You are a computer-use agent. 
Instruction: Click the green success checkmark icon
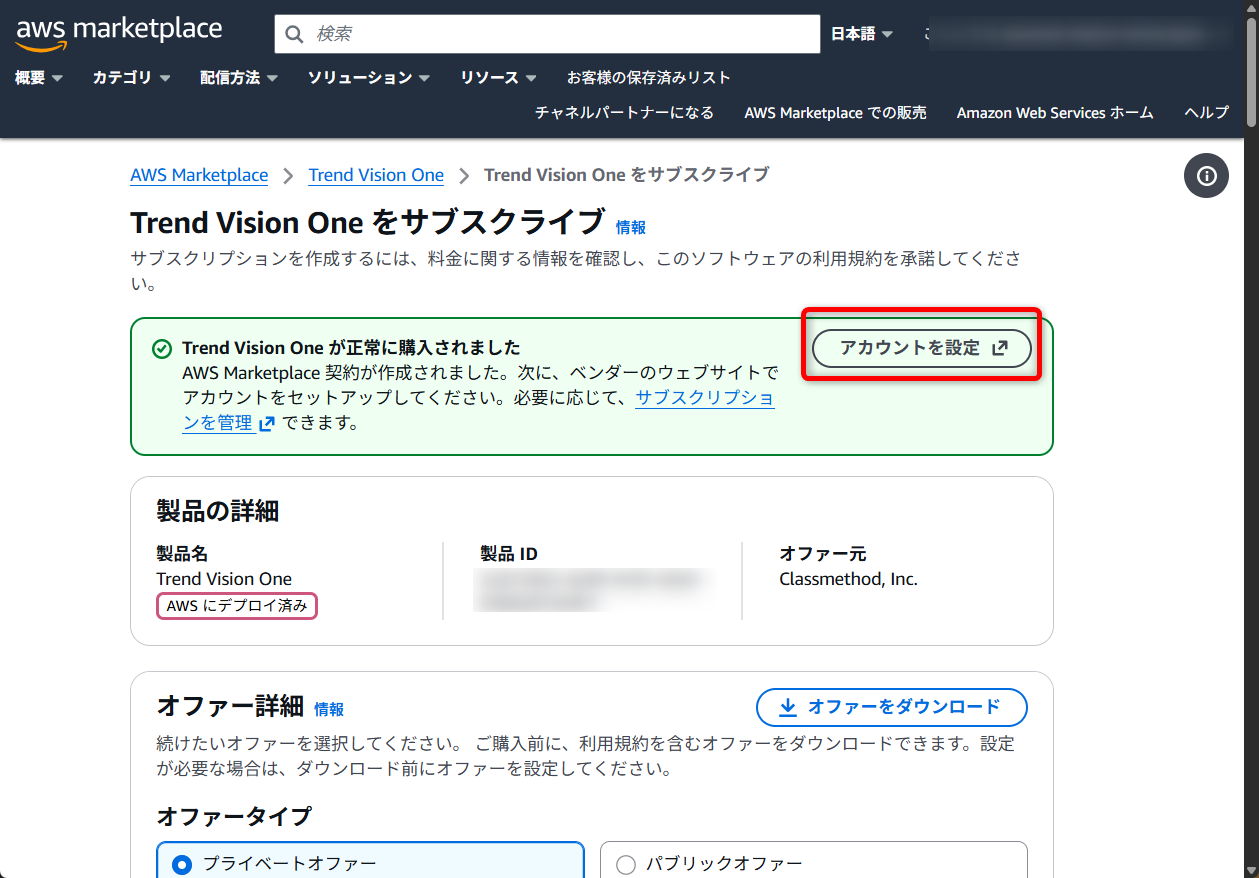point(161,349)
